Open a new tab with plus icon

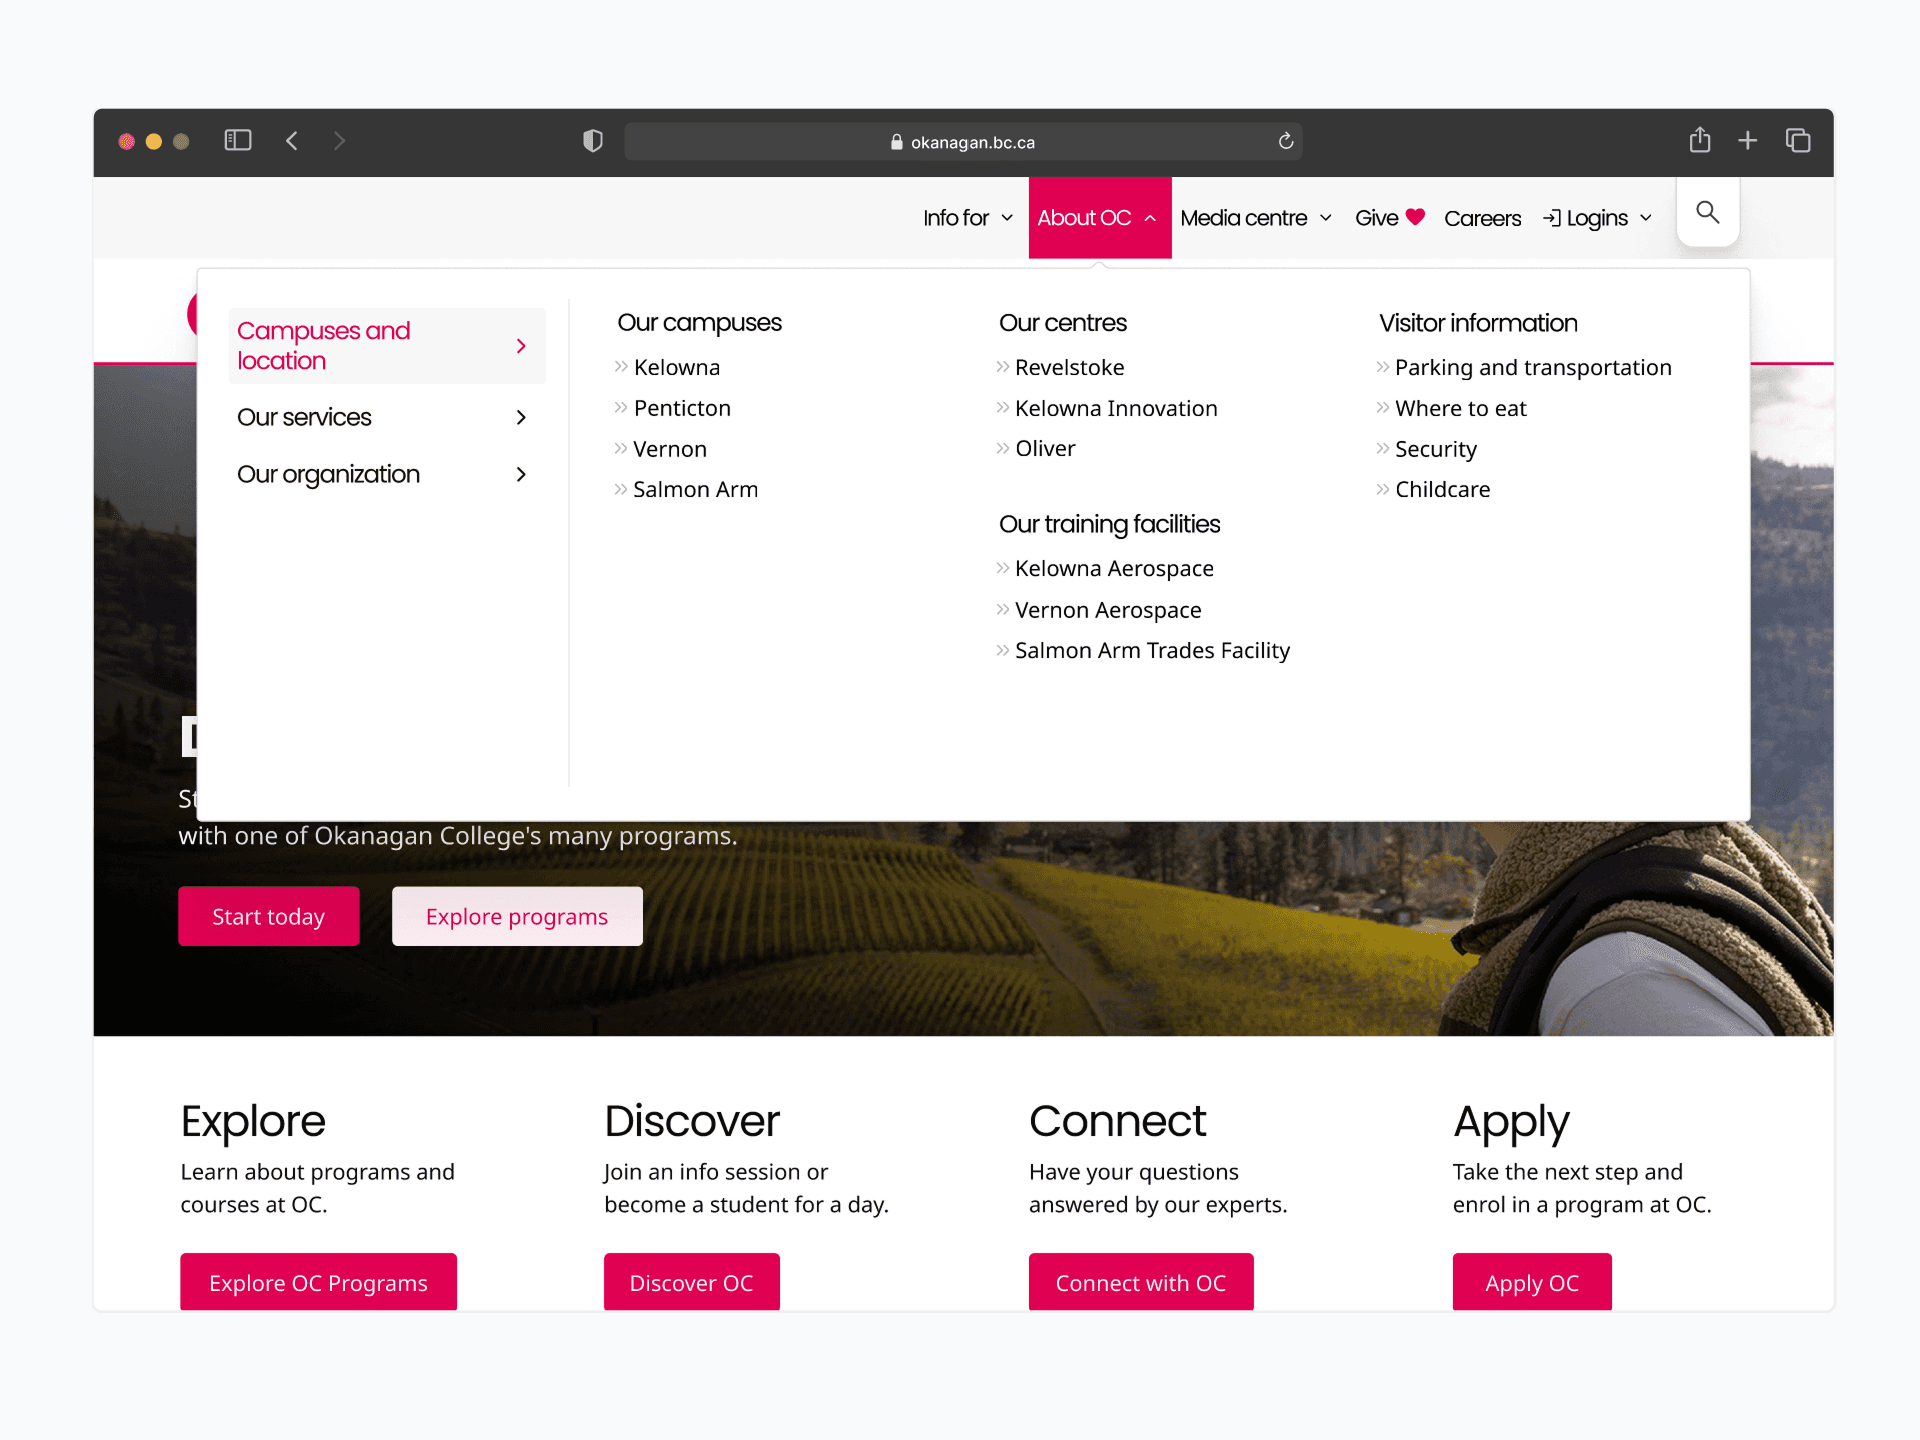tap(1747, 141)
